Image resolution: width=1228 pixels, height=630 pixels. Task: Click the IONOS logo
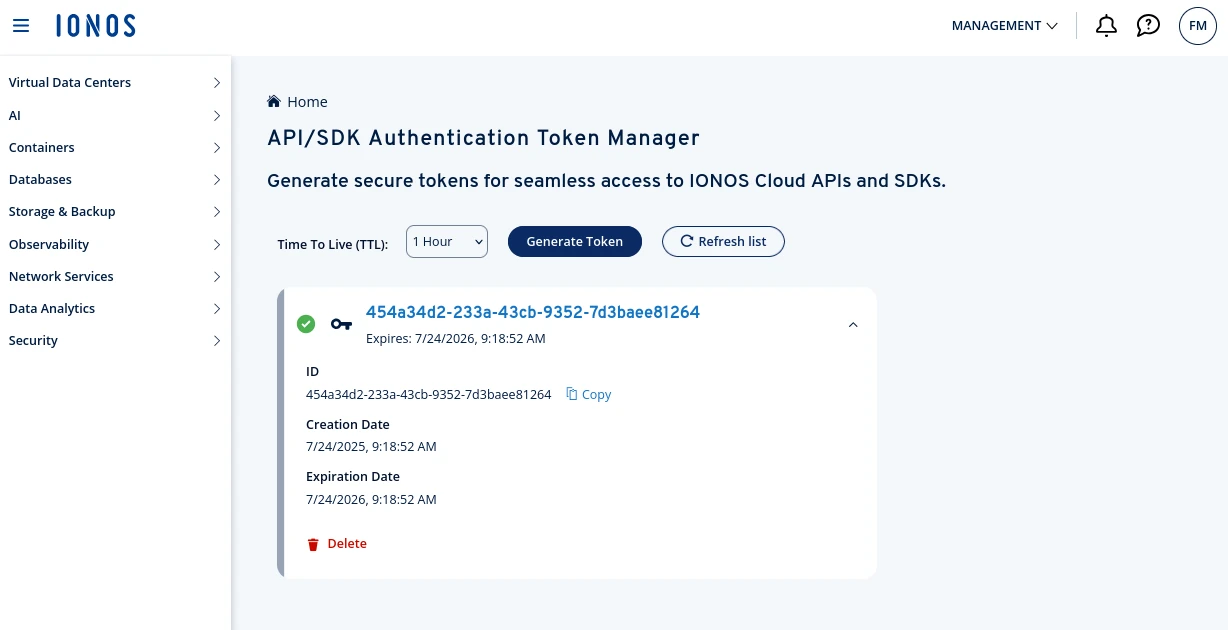(x=96, y=26)
